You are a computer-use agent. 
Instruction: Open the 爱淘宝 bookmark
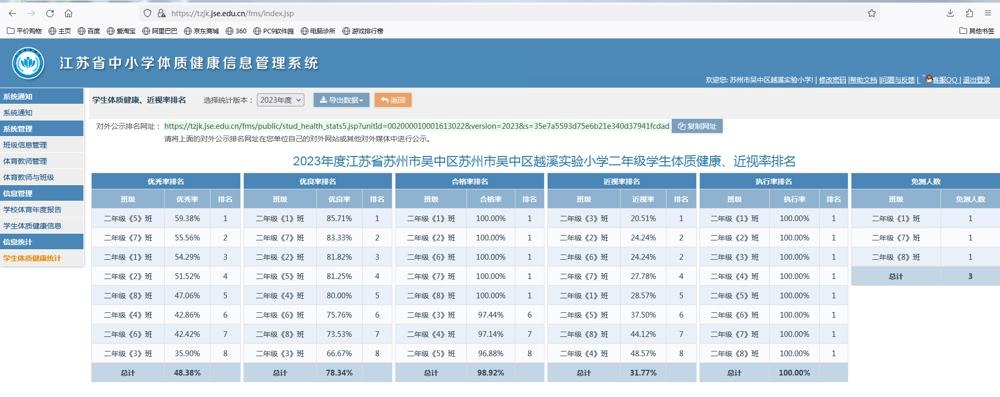pyautogui.click(x=121, y=30)
